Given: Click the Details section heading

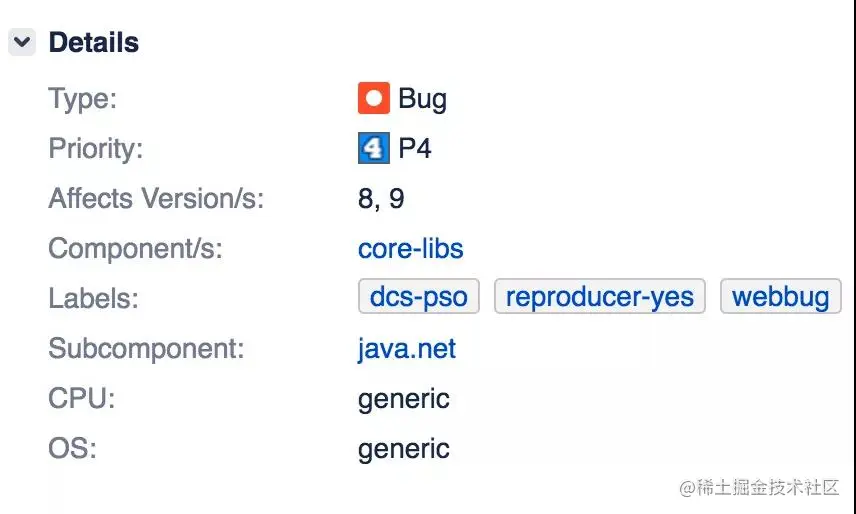Looking at the screenshot, I should coord(93,43).
